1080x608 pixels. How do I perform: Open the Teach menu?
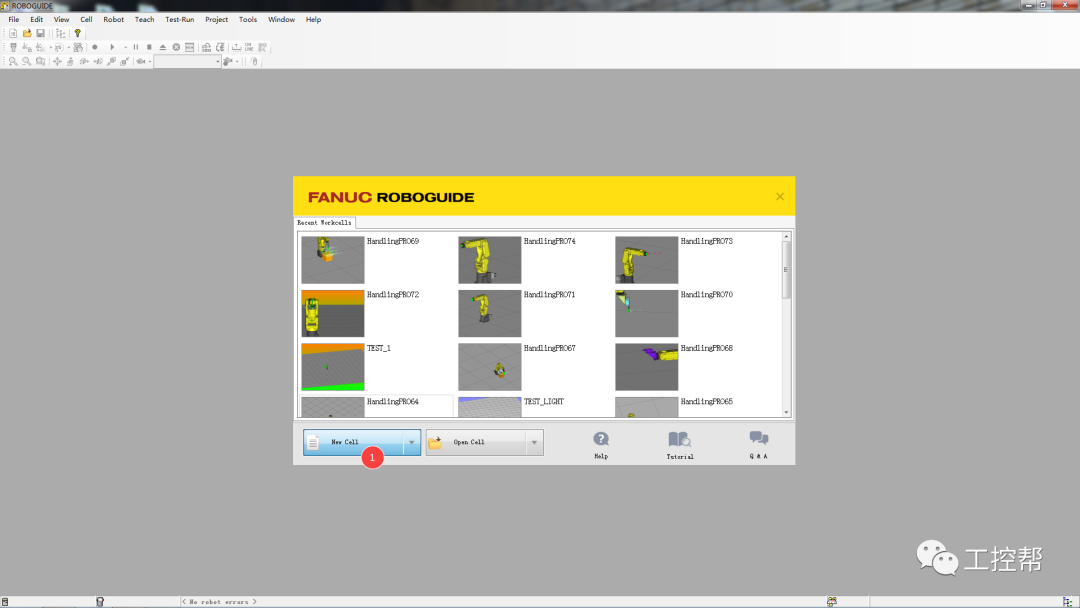click(145, 19)
